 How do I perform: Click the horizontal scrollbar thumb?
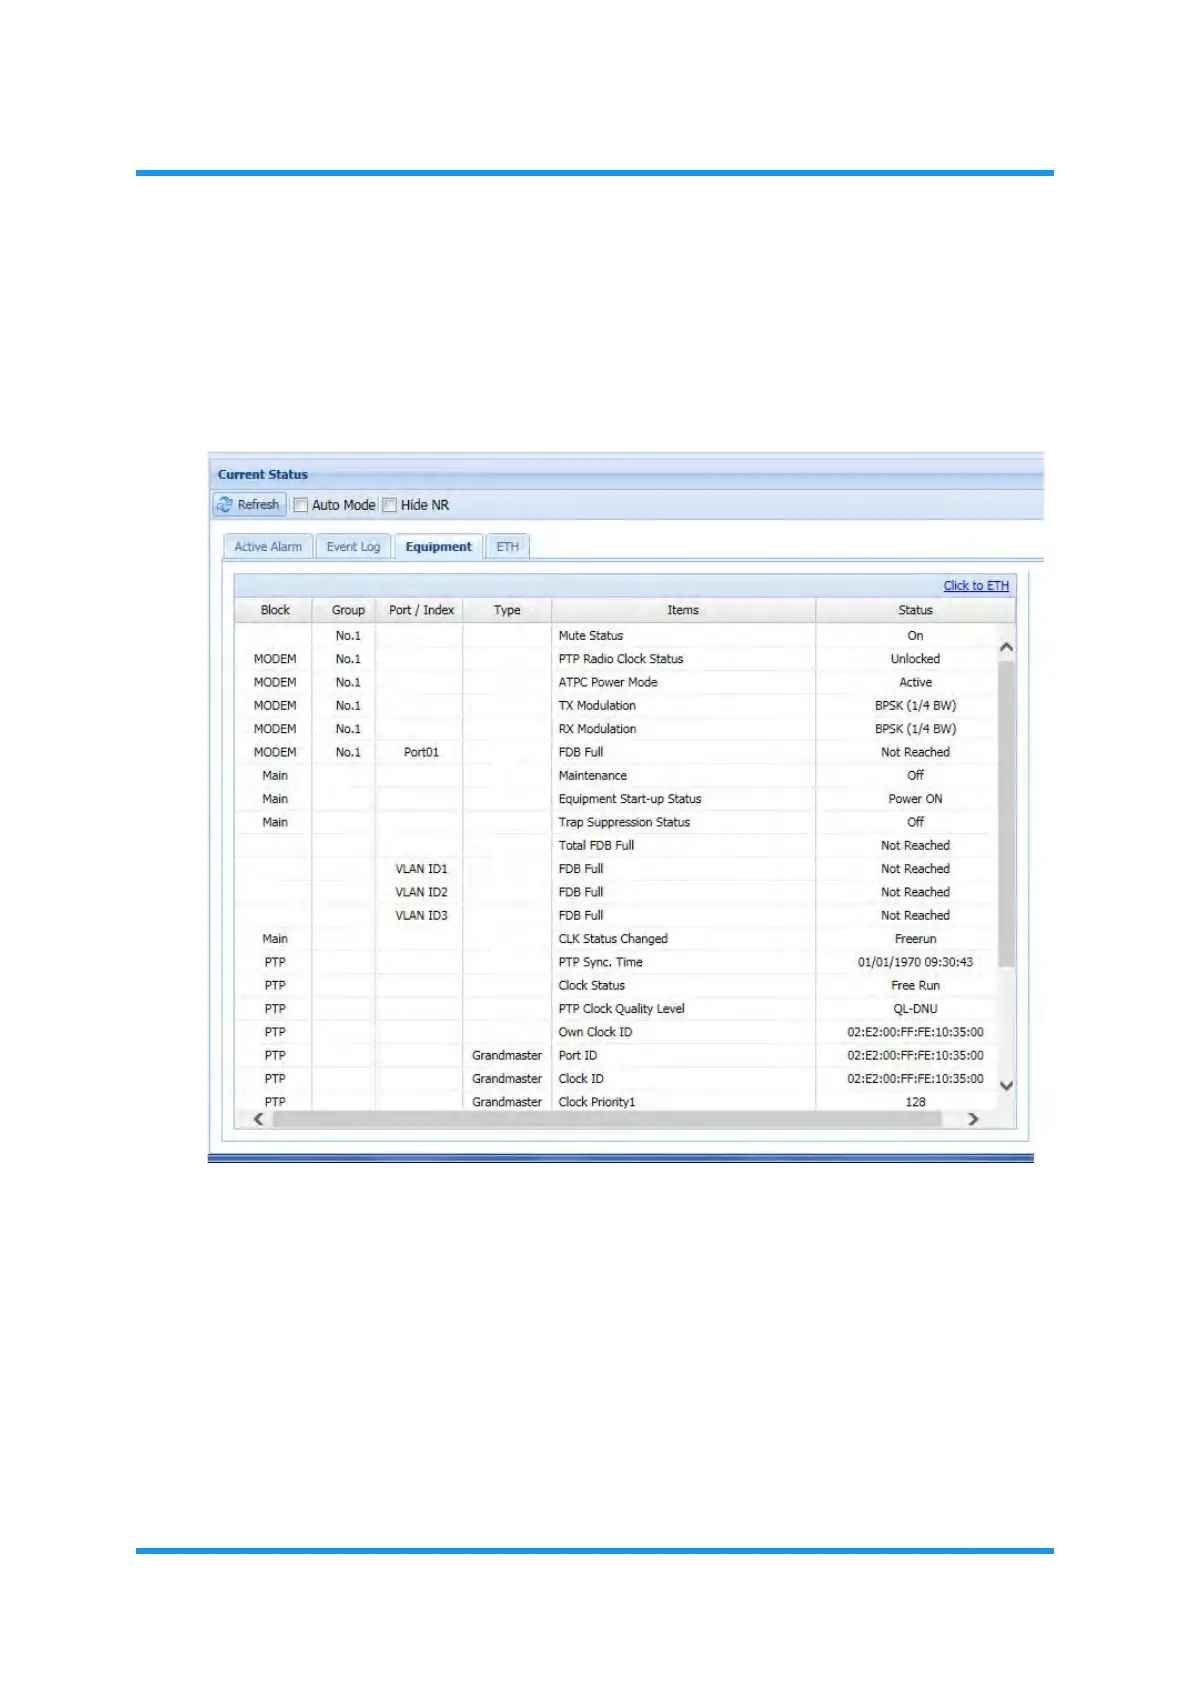[x=607, y=1119]
